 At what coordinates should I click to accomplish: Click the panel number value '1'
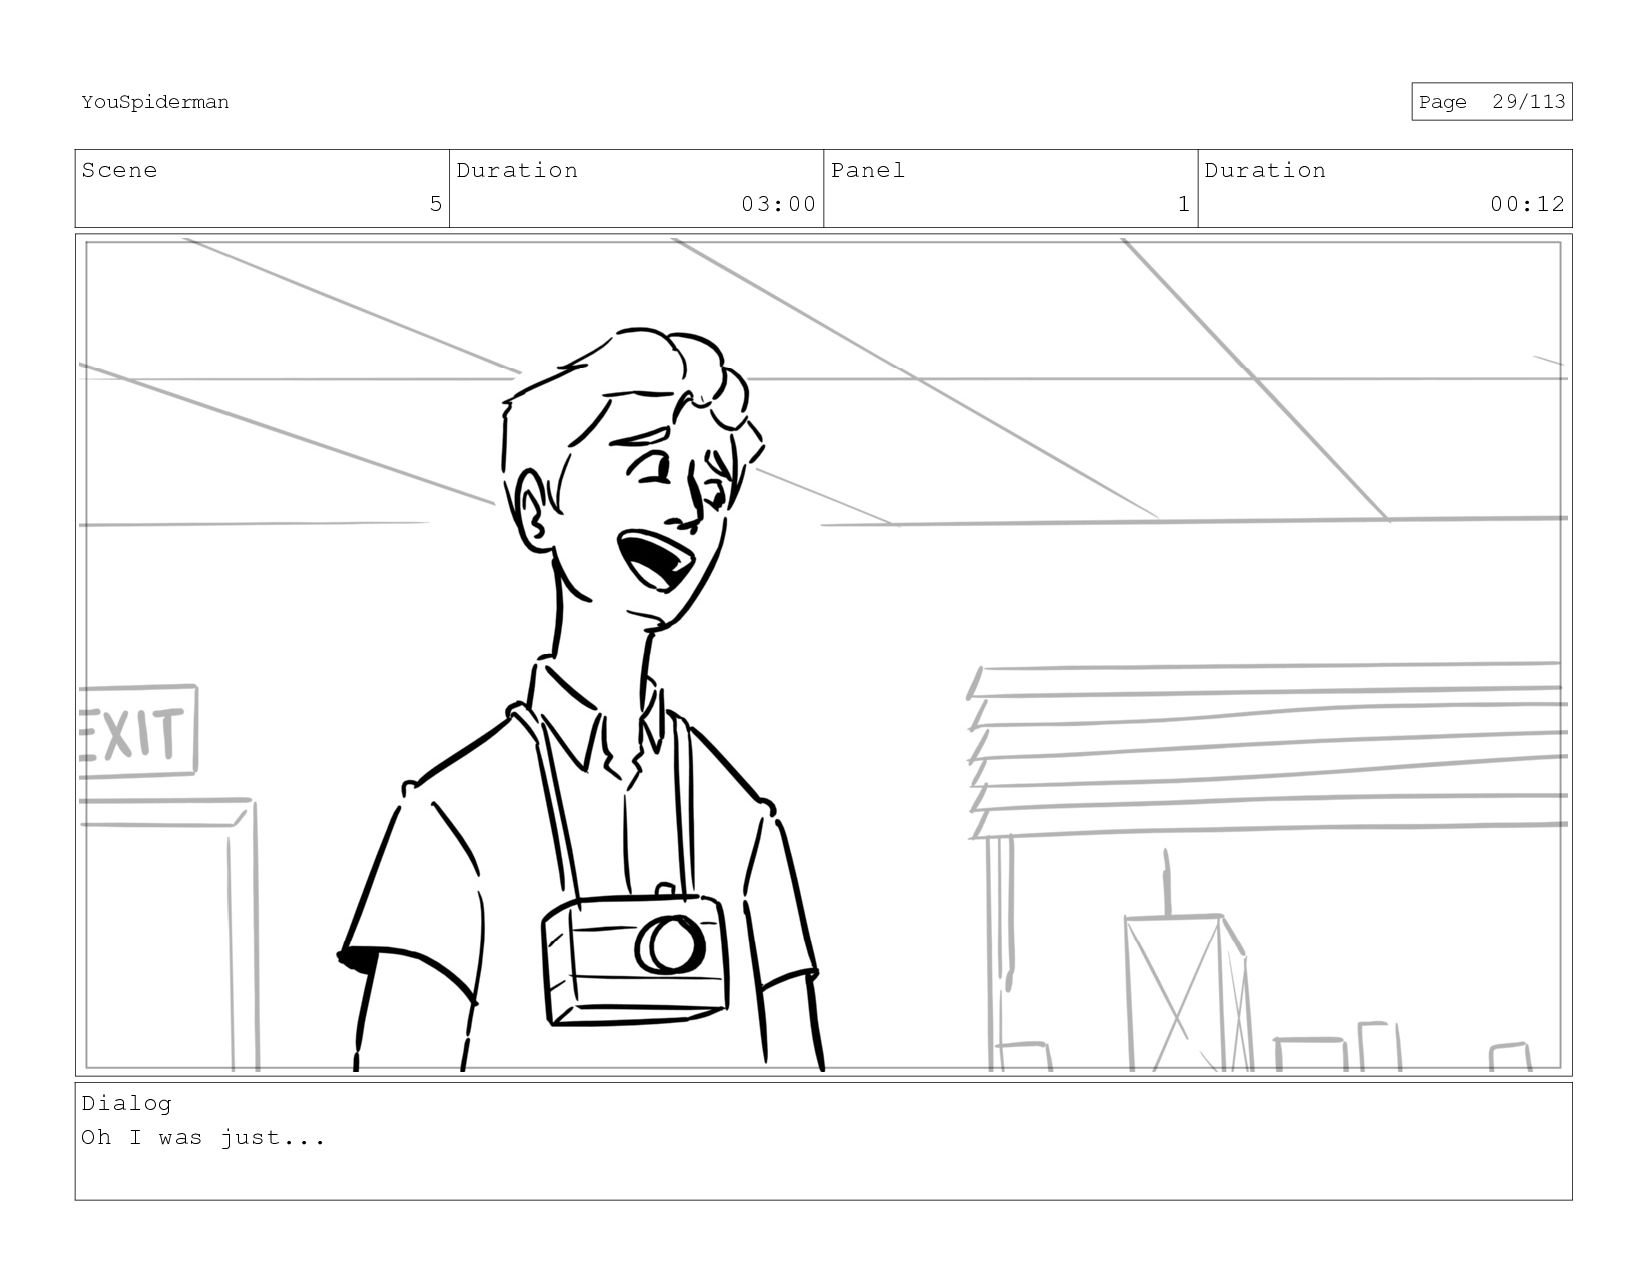click(1184, 204)
